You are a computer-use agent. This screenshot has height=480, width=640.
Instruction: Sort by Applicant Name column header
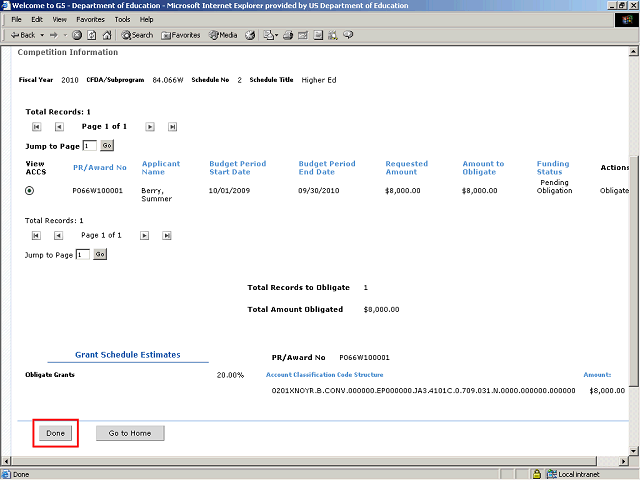click(x=161, y=168)
